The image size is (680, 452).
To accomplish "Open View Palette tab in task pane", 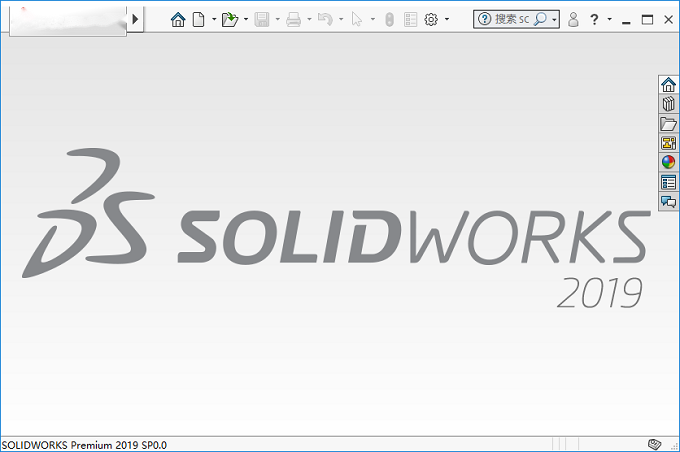I will pyautogui.click(x=668, y=143).
